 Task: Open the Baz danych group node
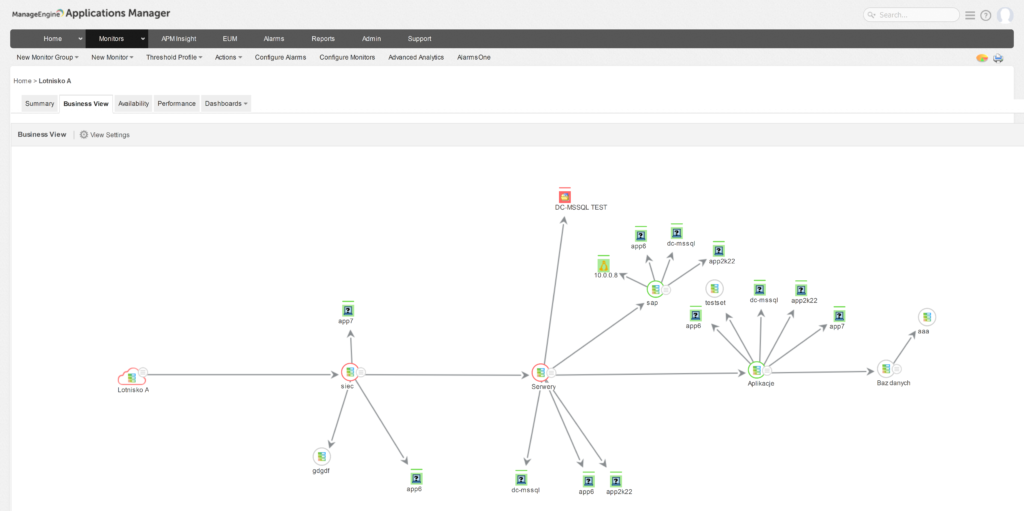click(884, 368)
